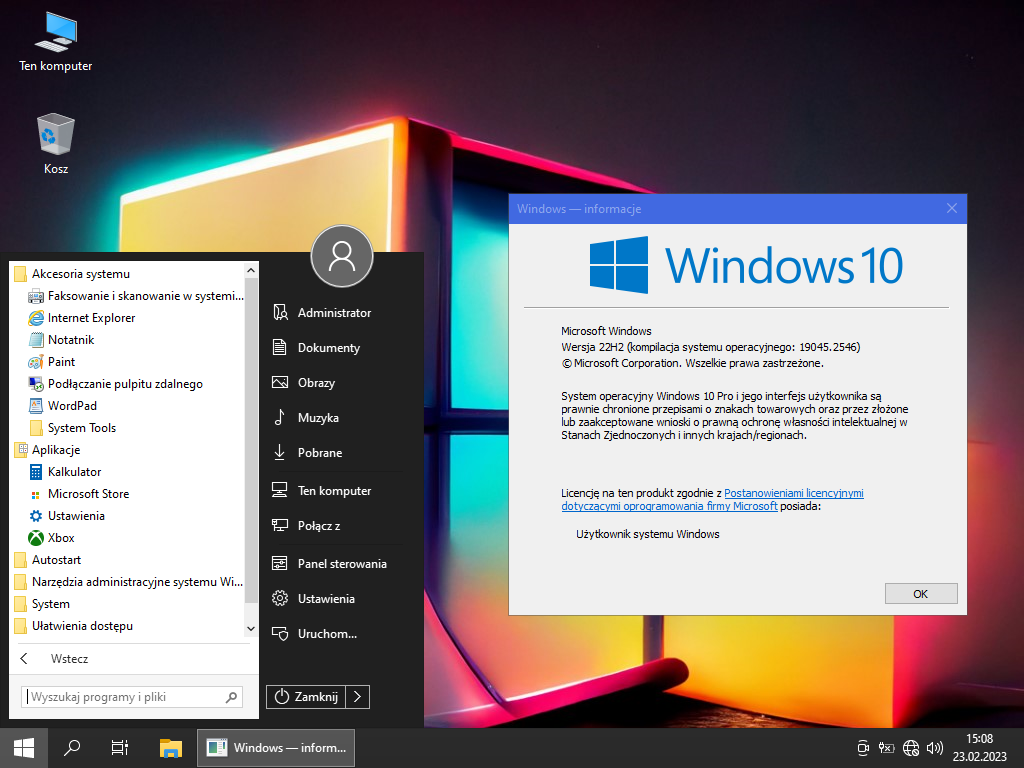Screen dimensions: 1024x768
Task: Open Notatnik from Akcesoria systemu
Action: (70, 340)
